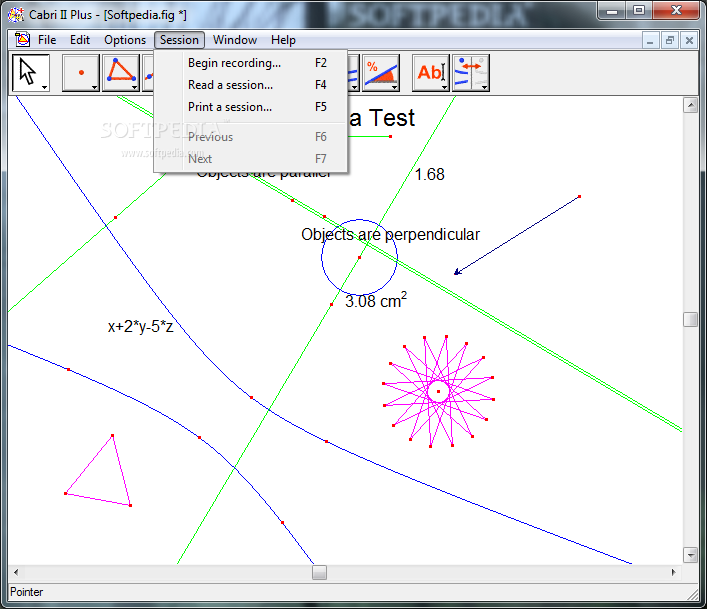
Task: Close the open Session menu
Action: [179, 40]
